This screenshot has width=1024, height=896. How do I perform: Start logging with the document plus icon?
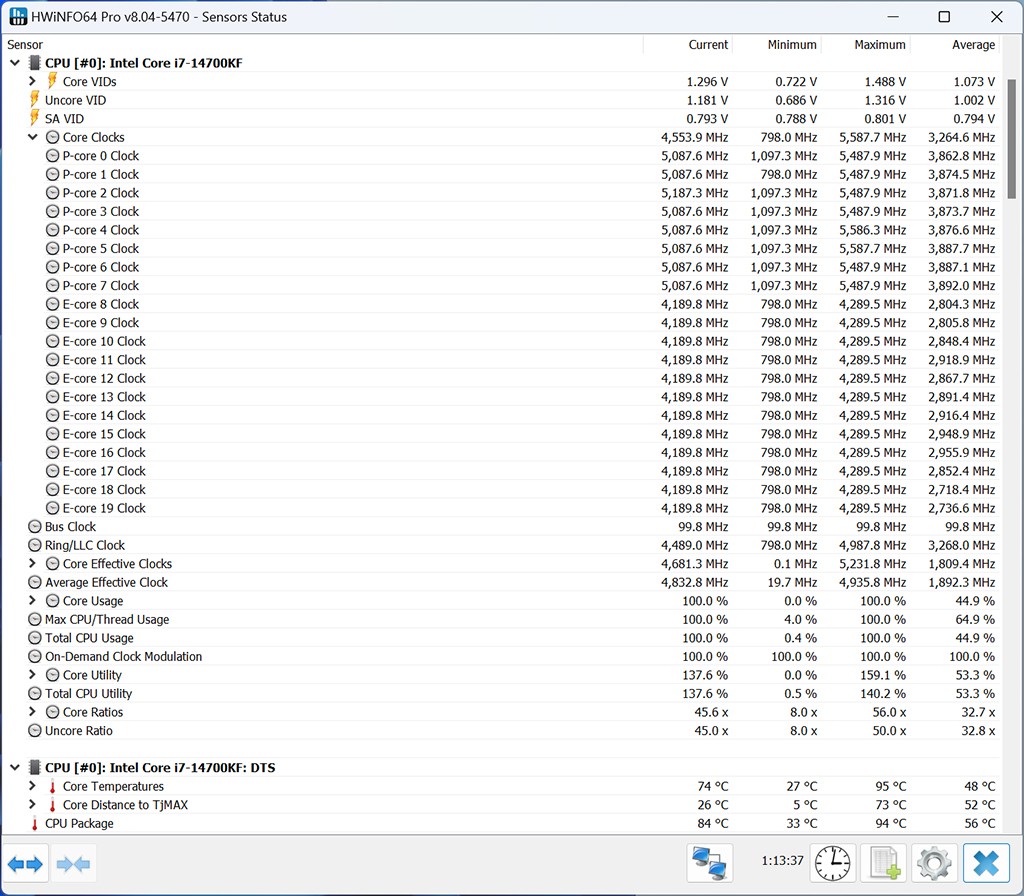(884, 863)
